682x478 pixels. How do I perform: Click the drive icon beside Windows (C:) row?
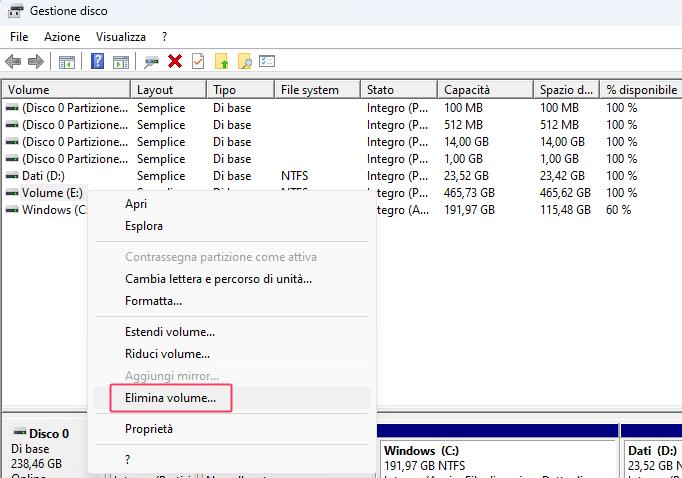click(x=12, y=210)
